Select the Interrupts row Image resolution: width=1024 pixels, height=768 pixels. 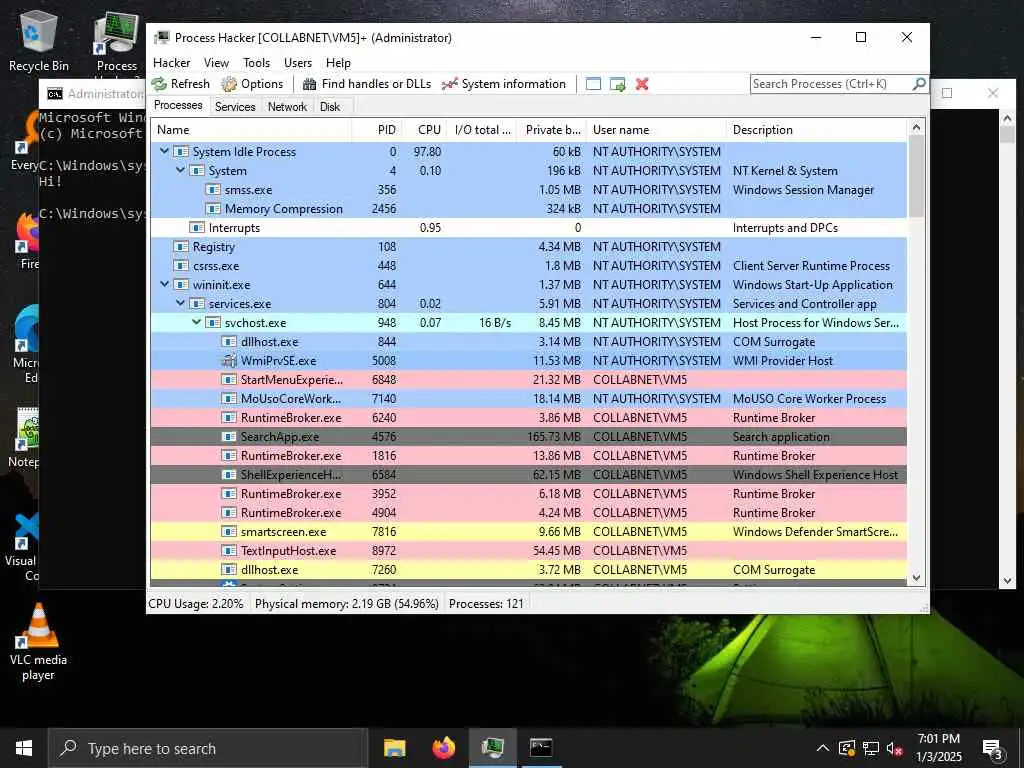529,227
